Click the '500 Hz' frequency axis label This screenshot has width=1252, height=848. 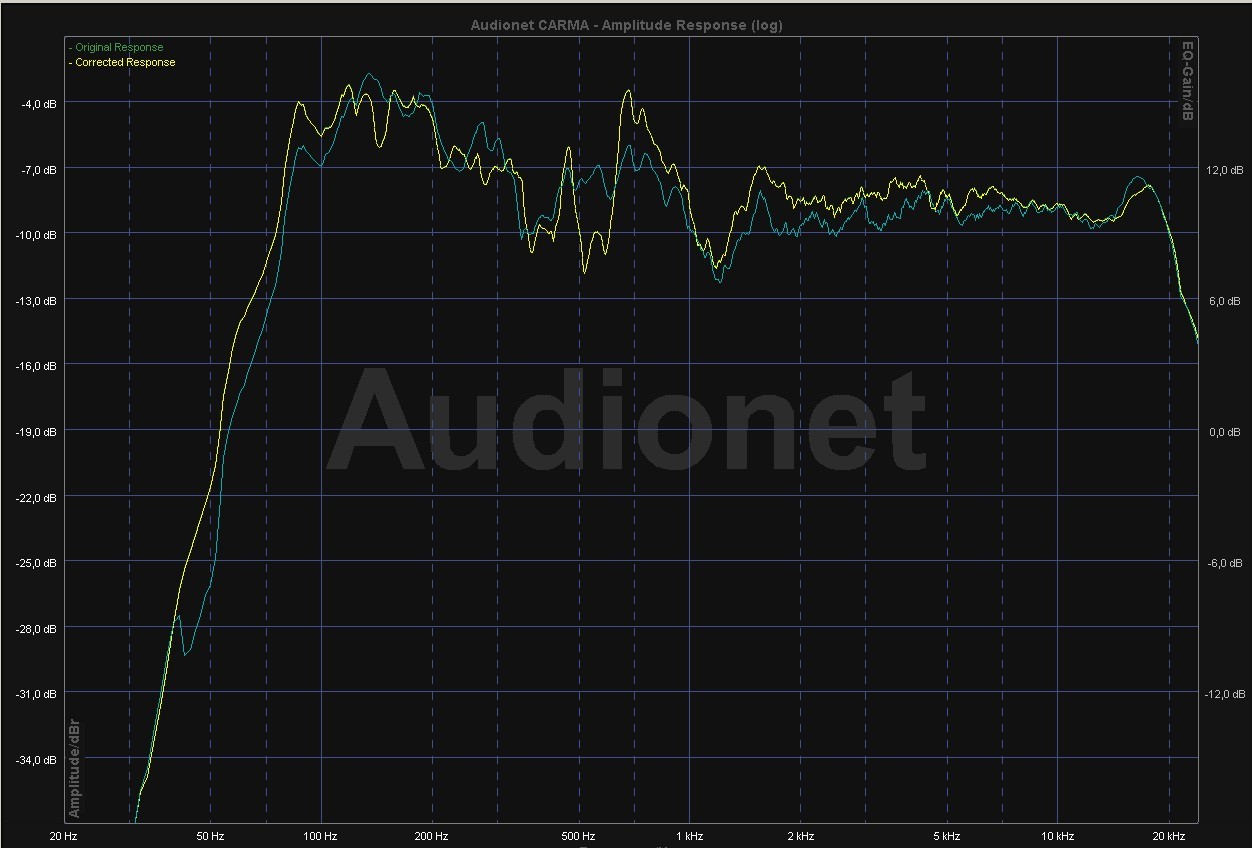click(578, 836)
